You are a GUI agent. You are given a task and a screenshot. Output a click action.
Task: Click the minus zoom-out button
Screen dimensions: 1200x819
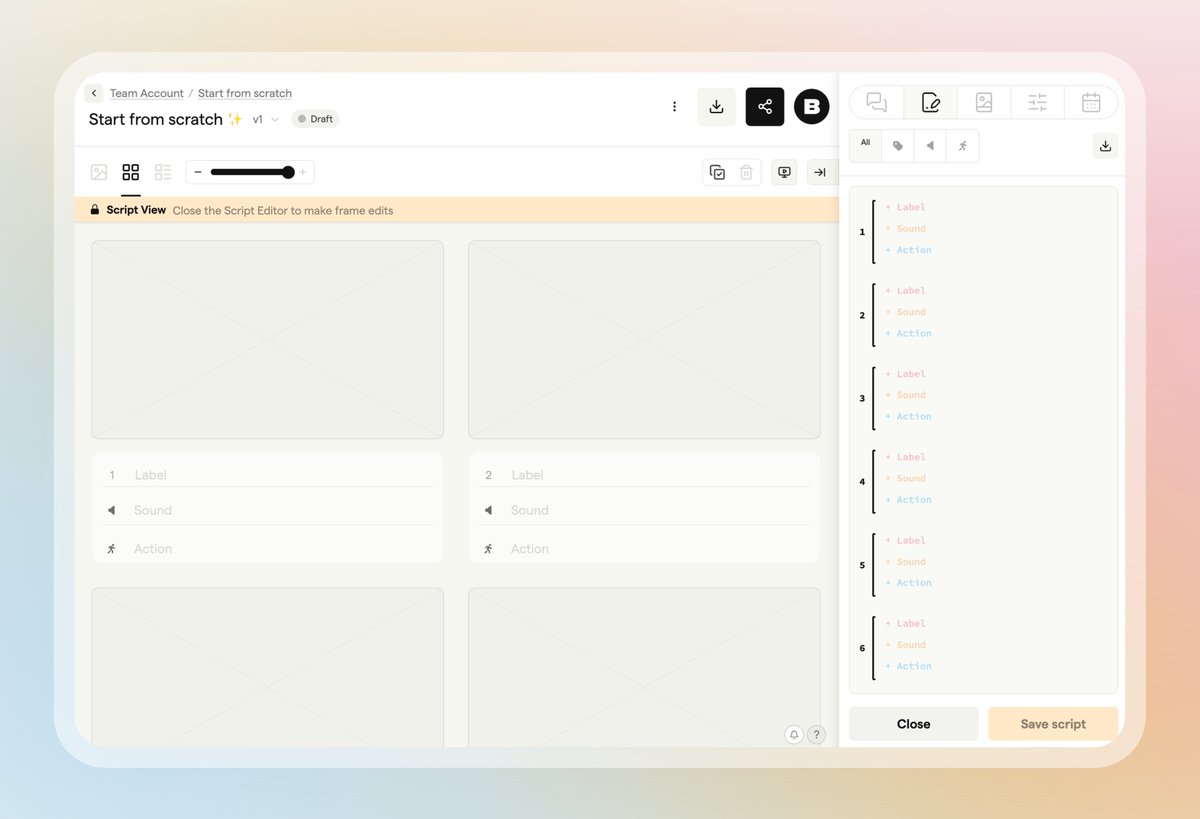(198, 172)
